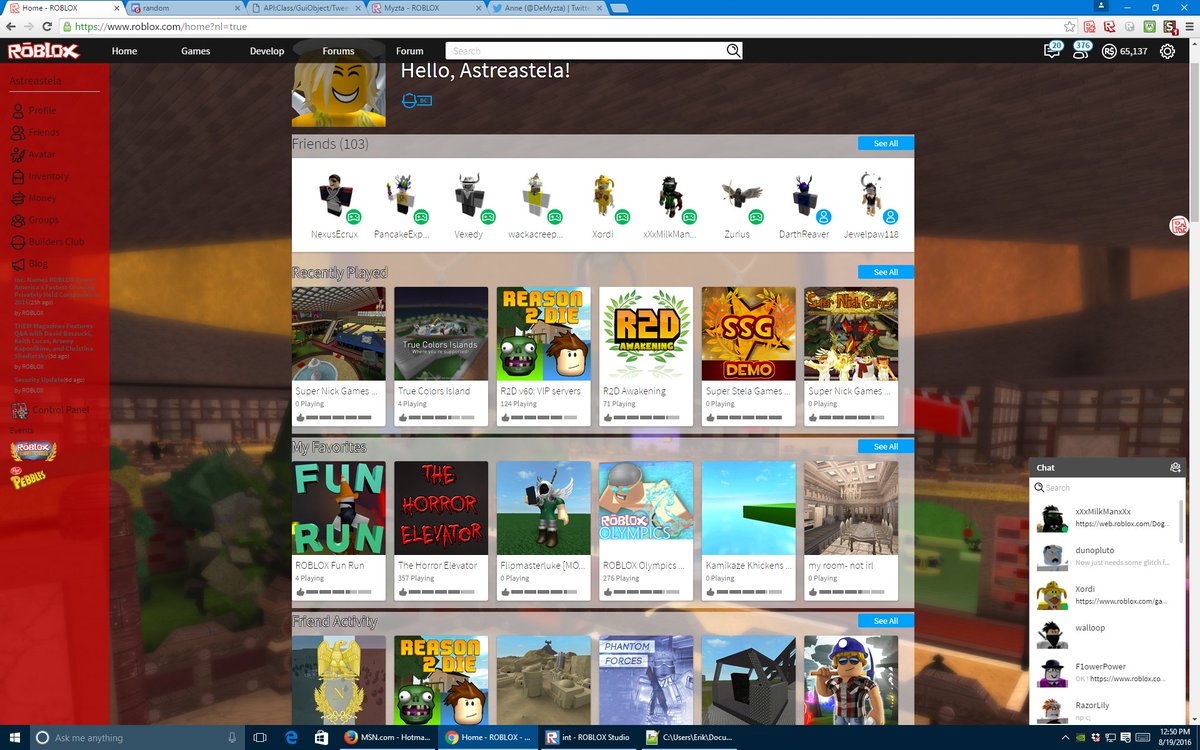1200x750 pixels.
Task: Open R2D Awakening game card
Action: 645,356
